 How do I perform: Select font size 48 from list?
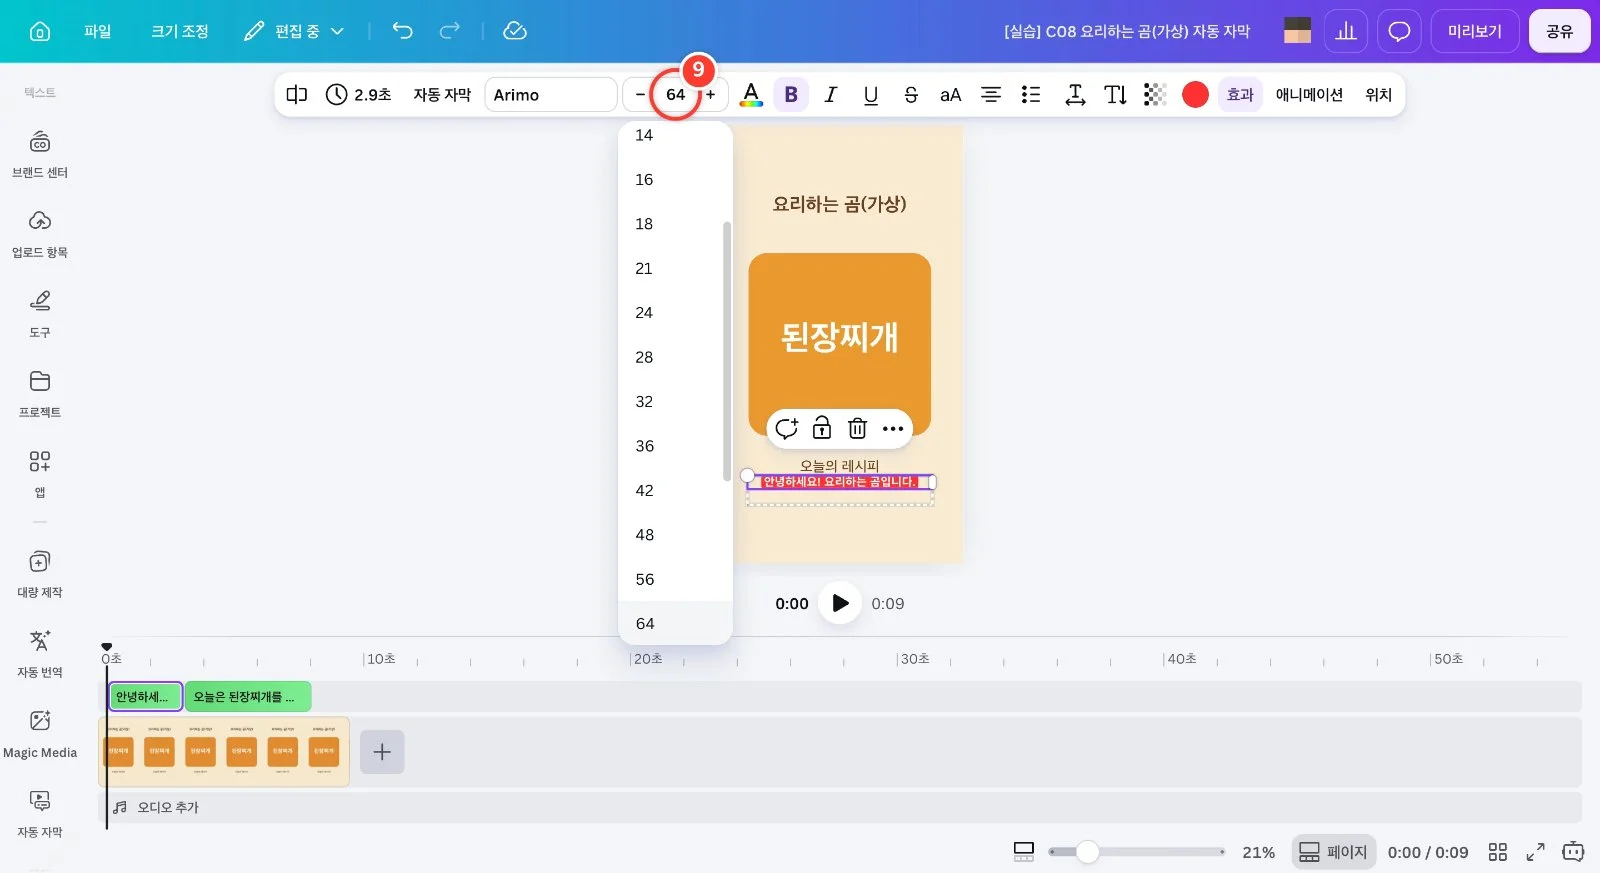(675, 535)
